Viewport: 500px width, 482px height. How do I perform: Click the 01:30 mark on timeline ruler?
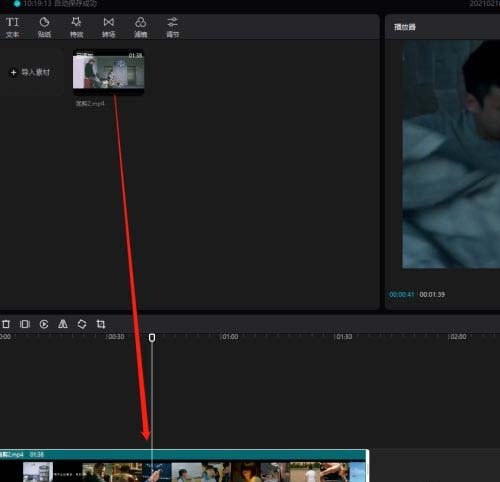344,337
